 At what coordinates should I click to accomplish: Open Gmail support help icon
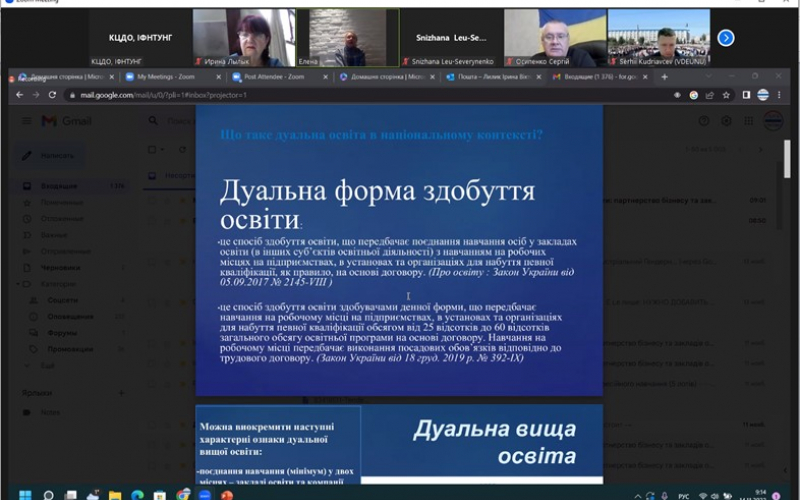pos(704,121)
